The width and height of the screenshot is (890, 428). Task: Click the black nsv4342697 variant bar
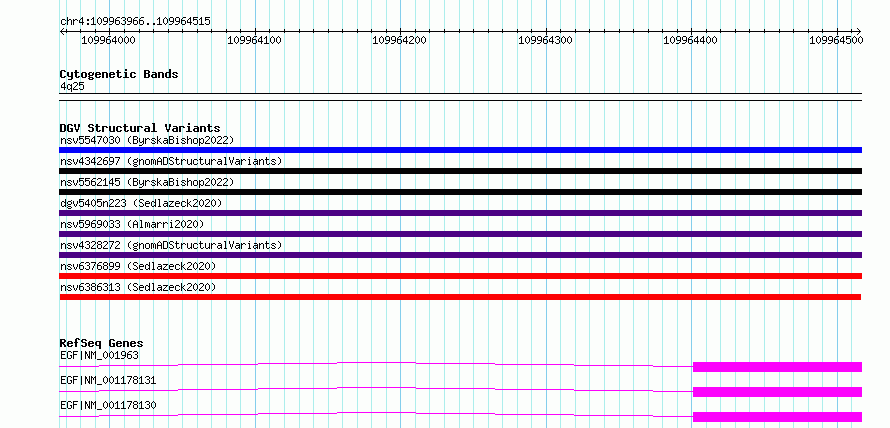click(x=460, y=171)
